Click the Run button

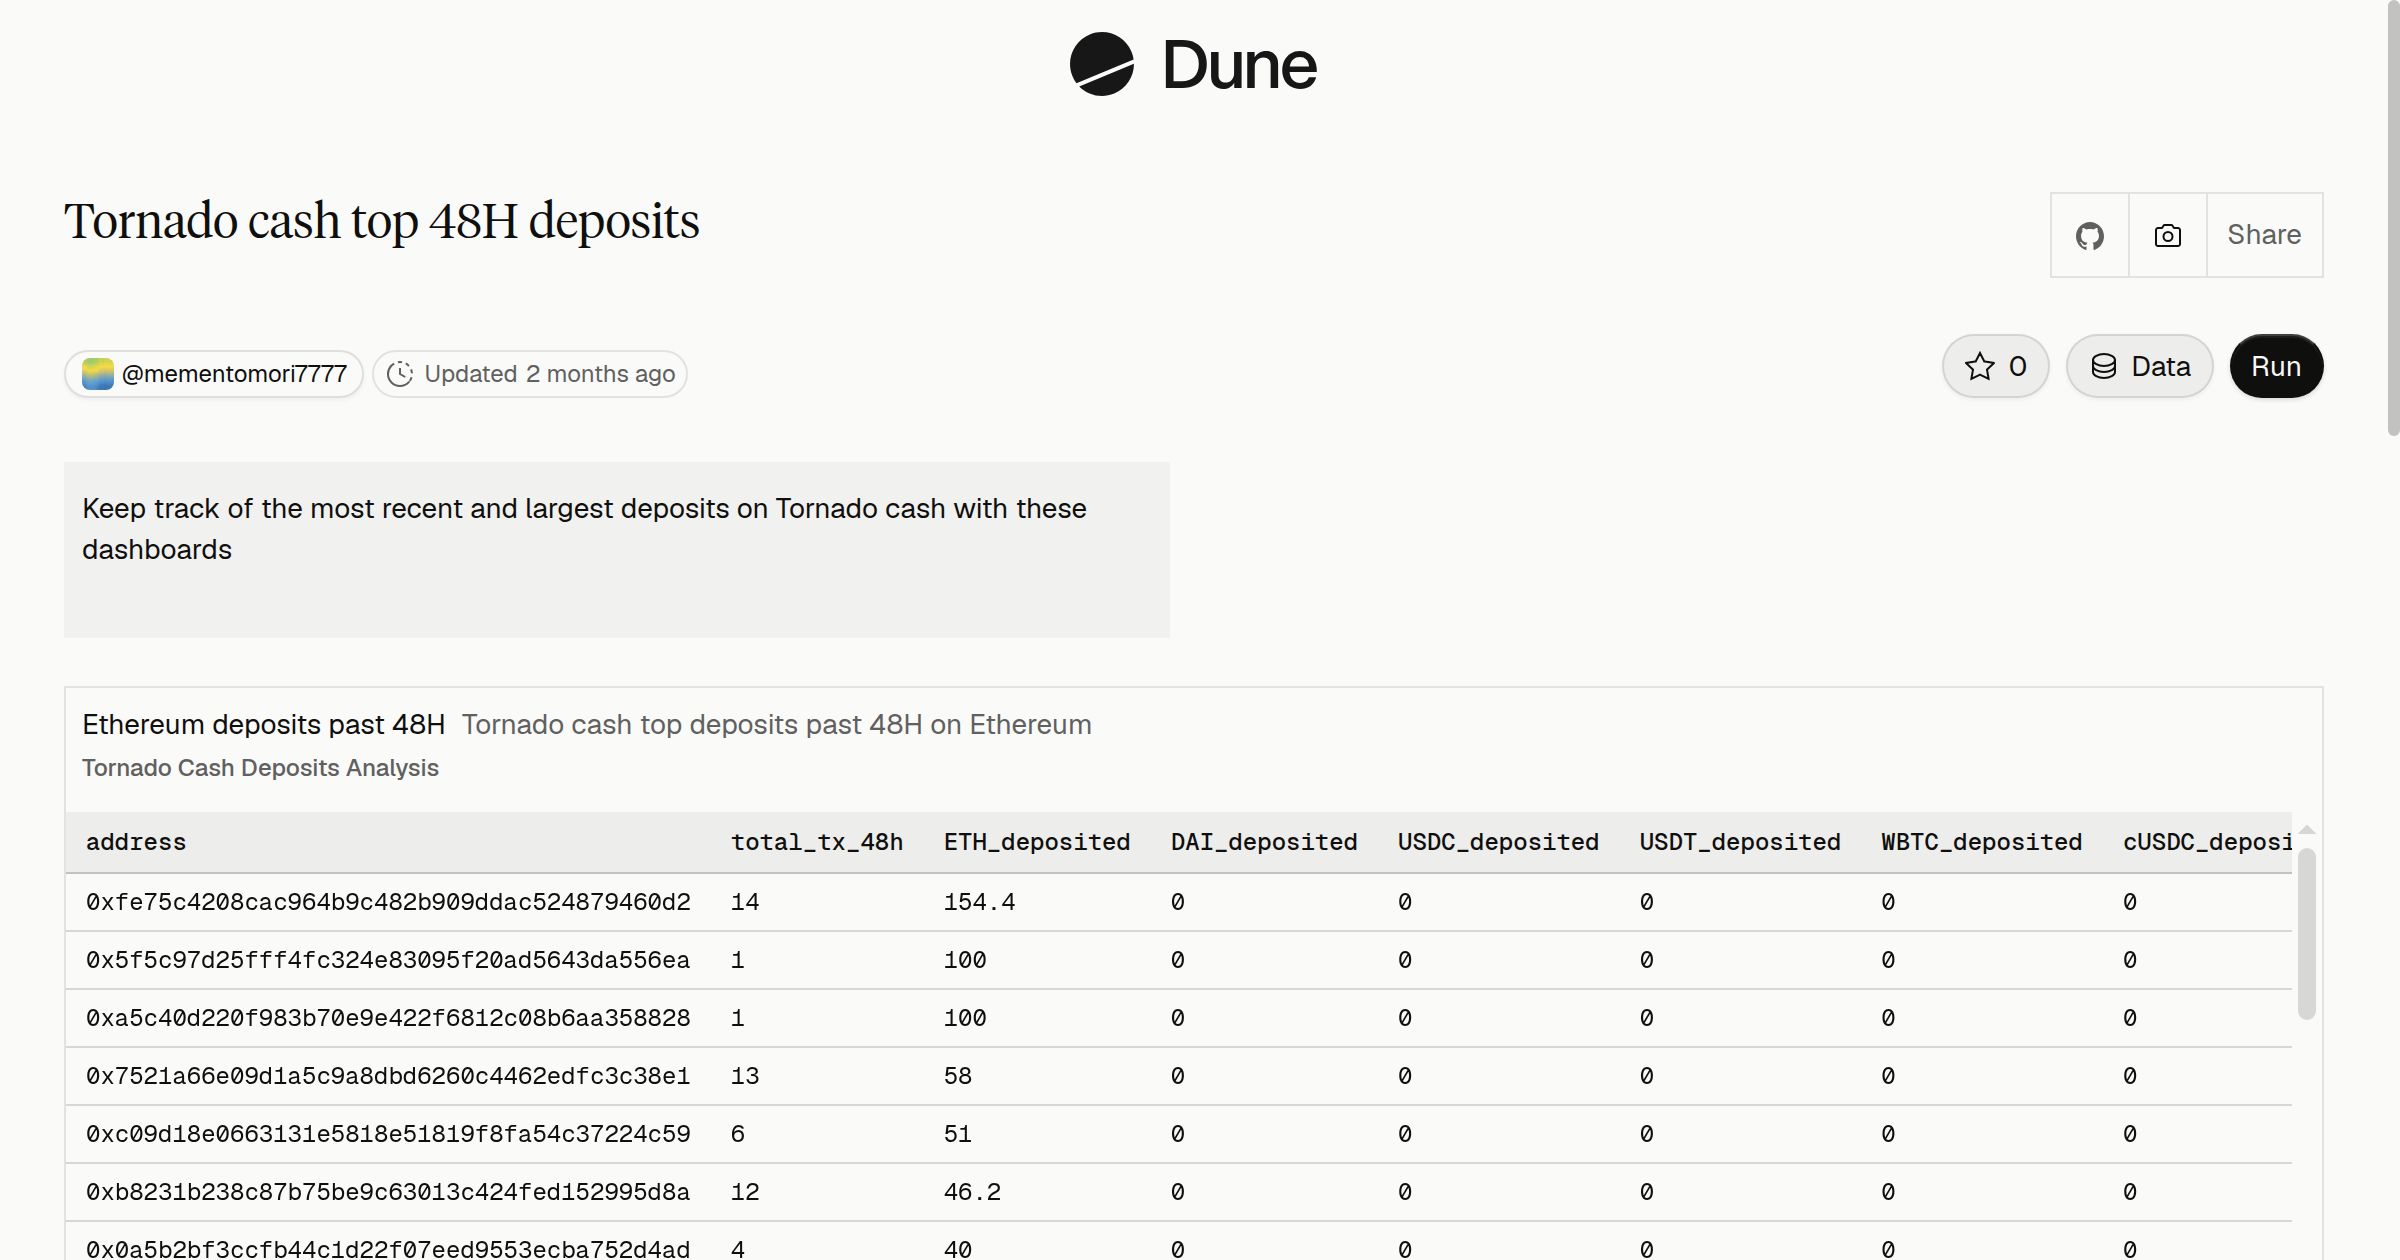tap(2276, 366)
